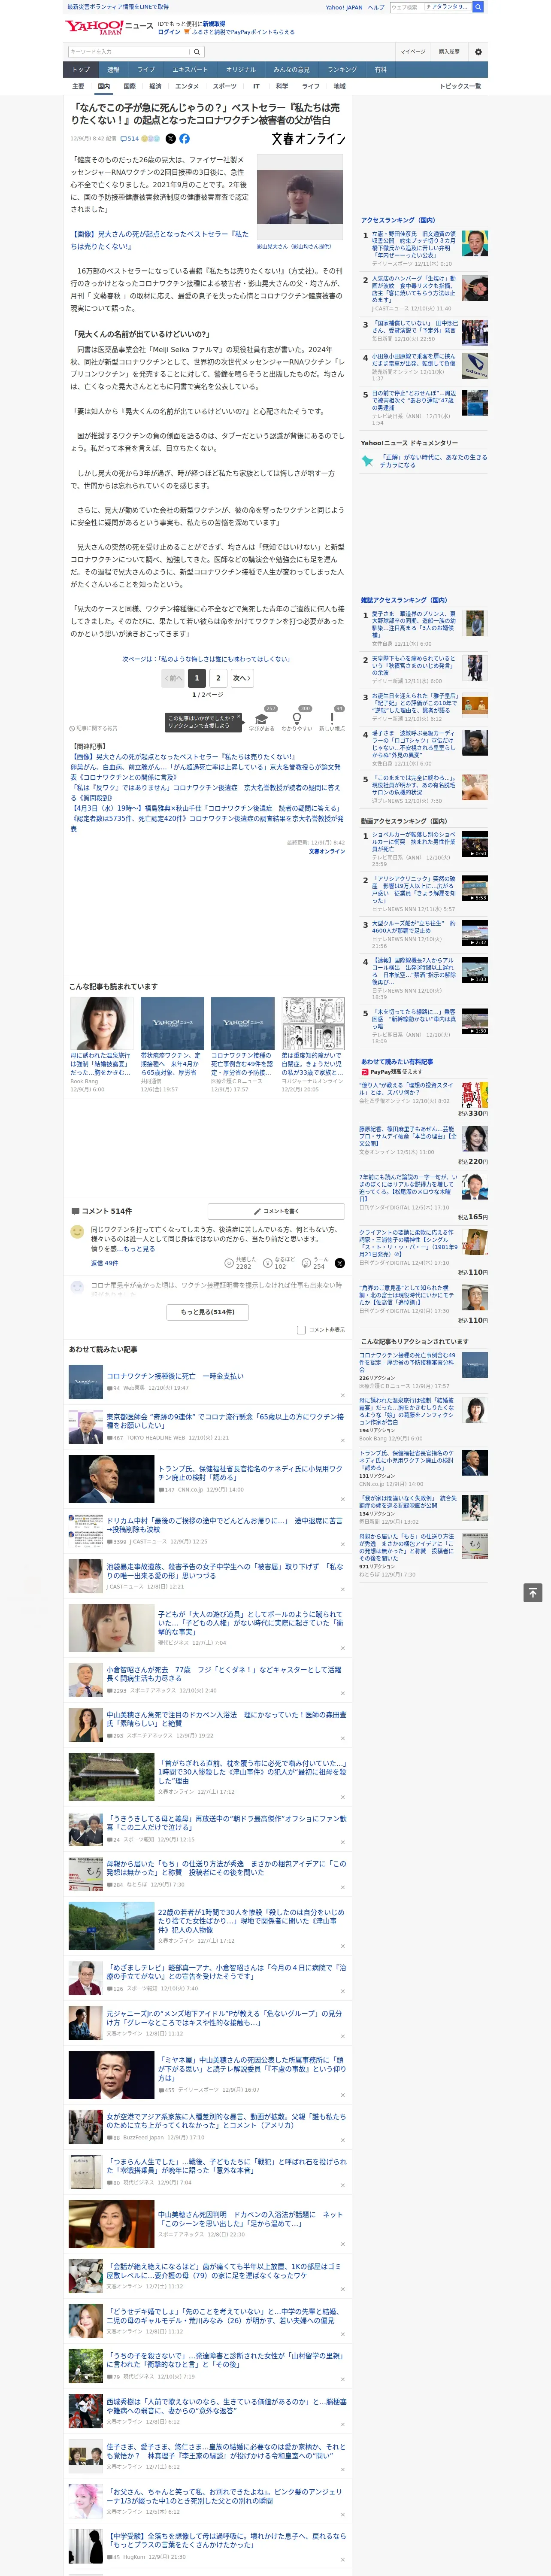Screen dimensions: 551x2576
Task: Open the 次ページは next page preview link
Action: pyautogui.click(x=206, y=659)
